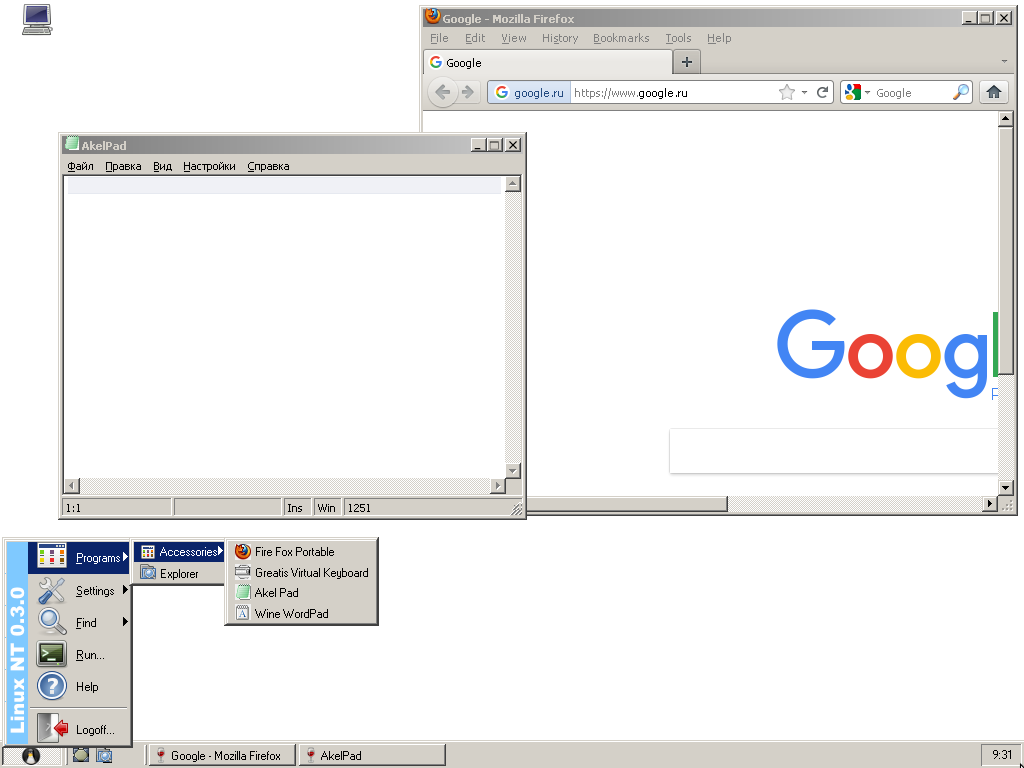Choose Explorer in the Programs submenu

pos(179,573)
